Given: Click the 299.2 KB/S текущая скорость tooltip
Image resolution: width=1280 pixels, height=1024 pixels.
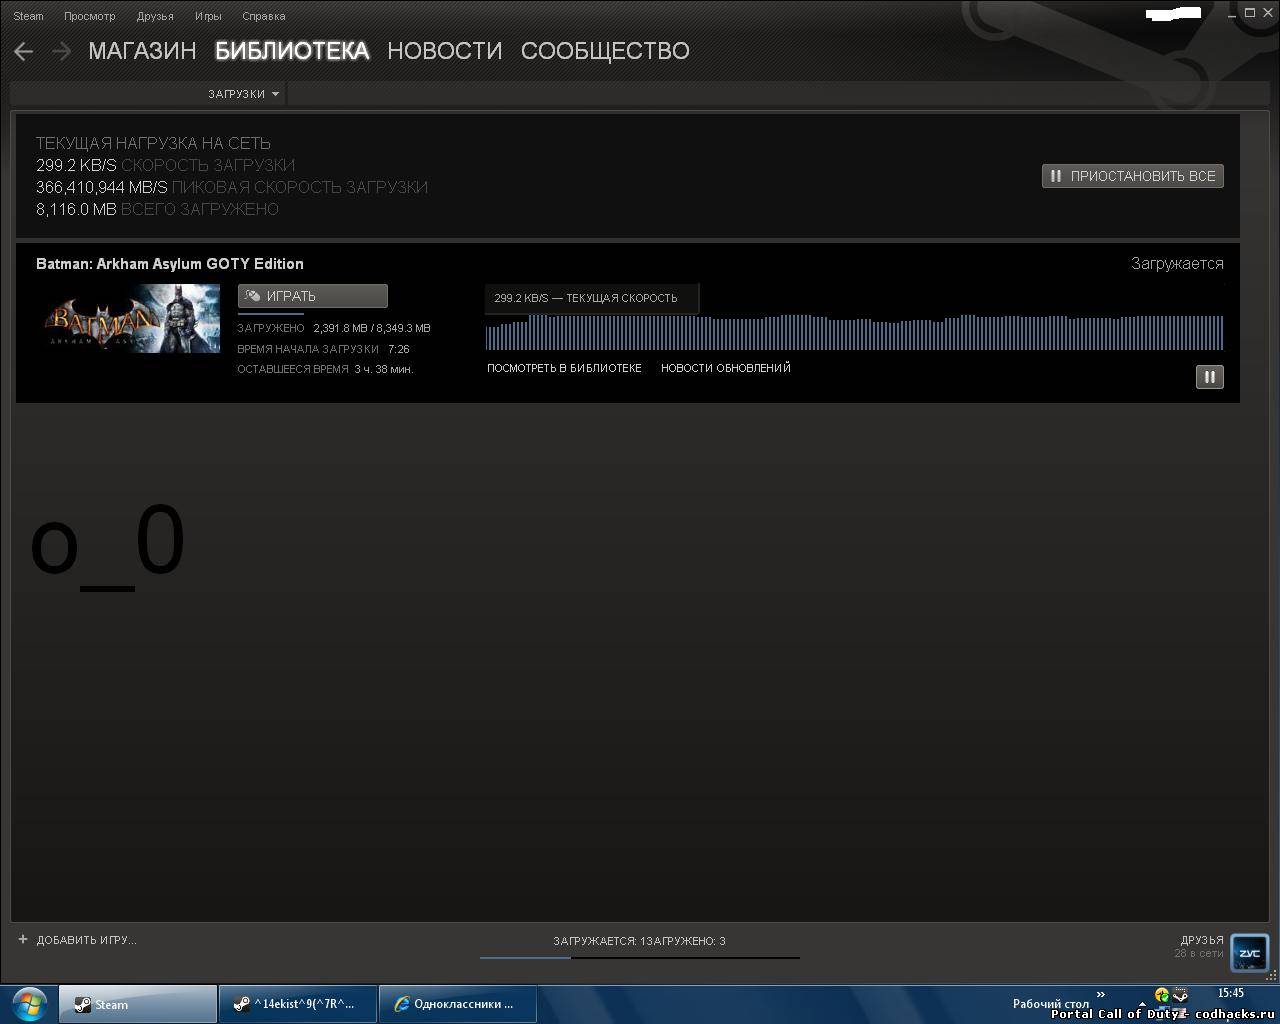Looking at the screenshot, I should pyautogui.click(x=591, y=298).
